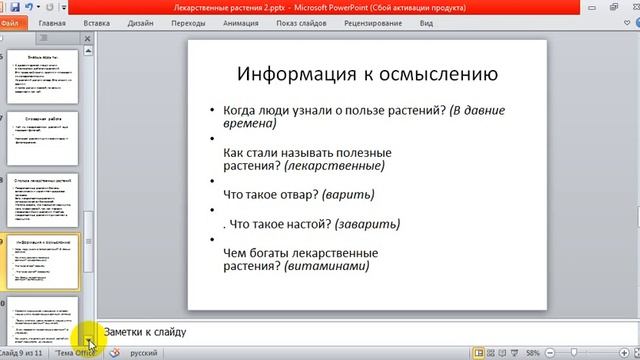Click the slide title Информация к осмыслению
Viewport: 640px width, 360px height.
[x=367, y=74]
